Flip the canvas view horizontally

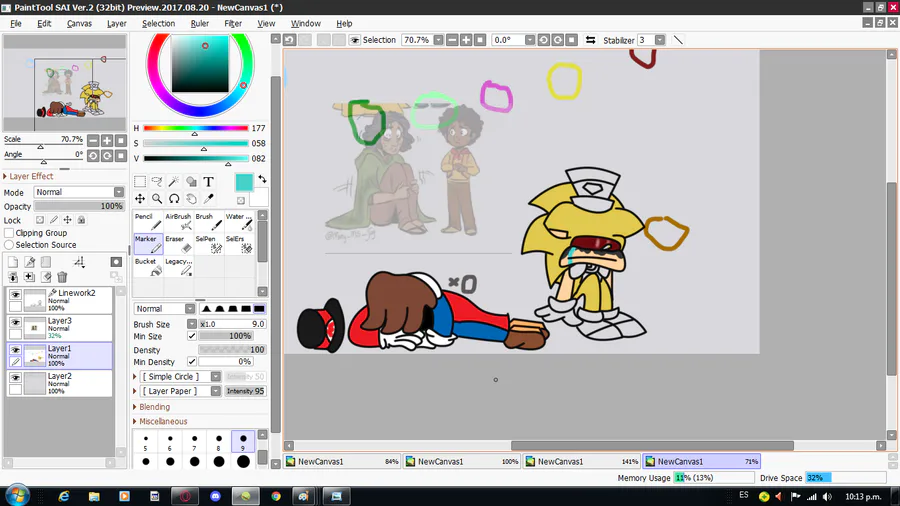click(x=590, y=40)
